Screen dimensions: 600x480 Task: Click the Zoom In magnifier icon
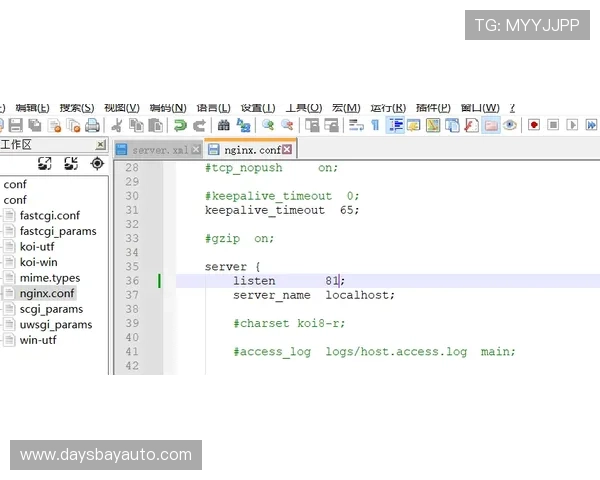pyautogui.click(x=268, y=125)
